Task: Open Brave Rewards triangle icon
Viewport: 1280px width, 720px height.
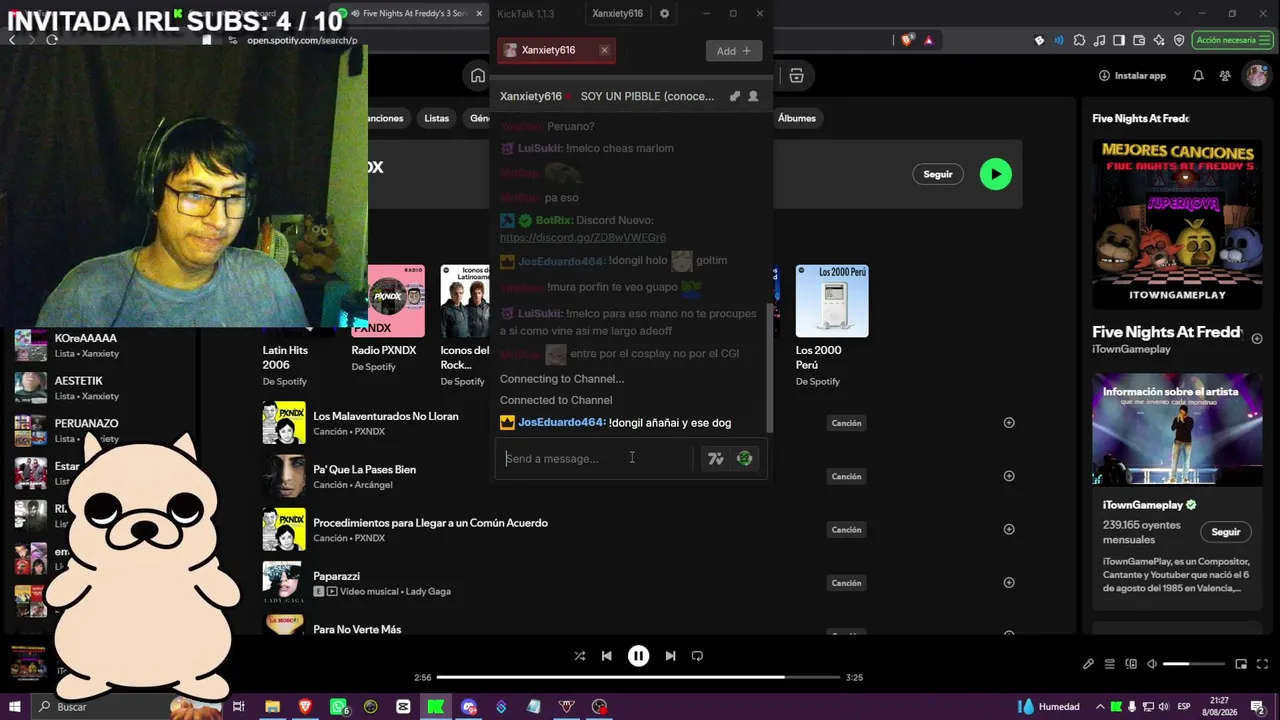Action: [x=928, y=40]
